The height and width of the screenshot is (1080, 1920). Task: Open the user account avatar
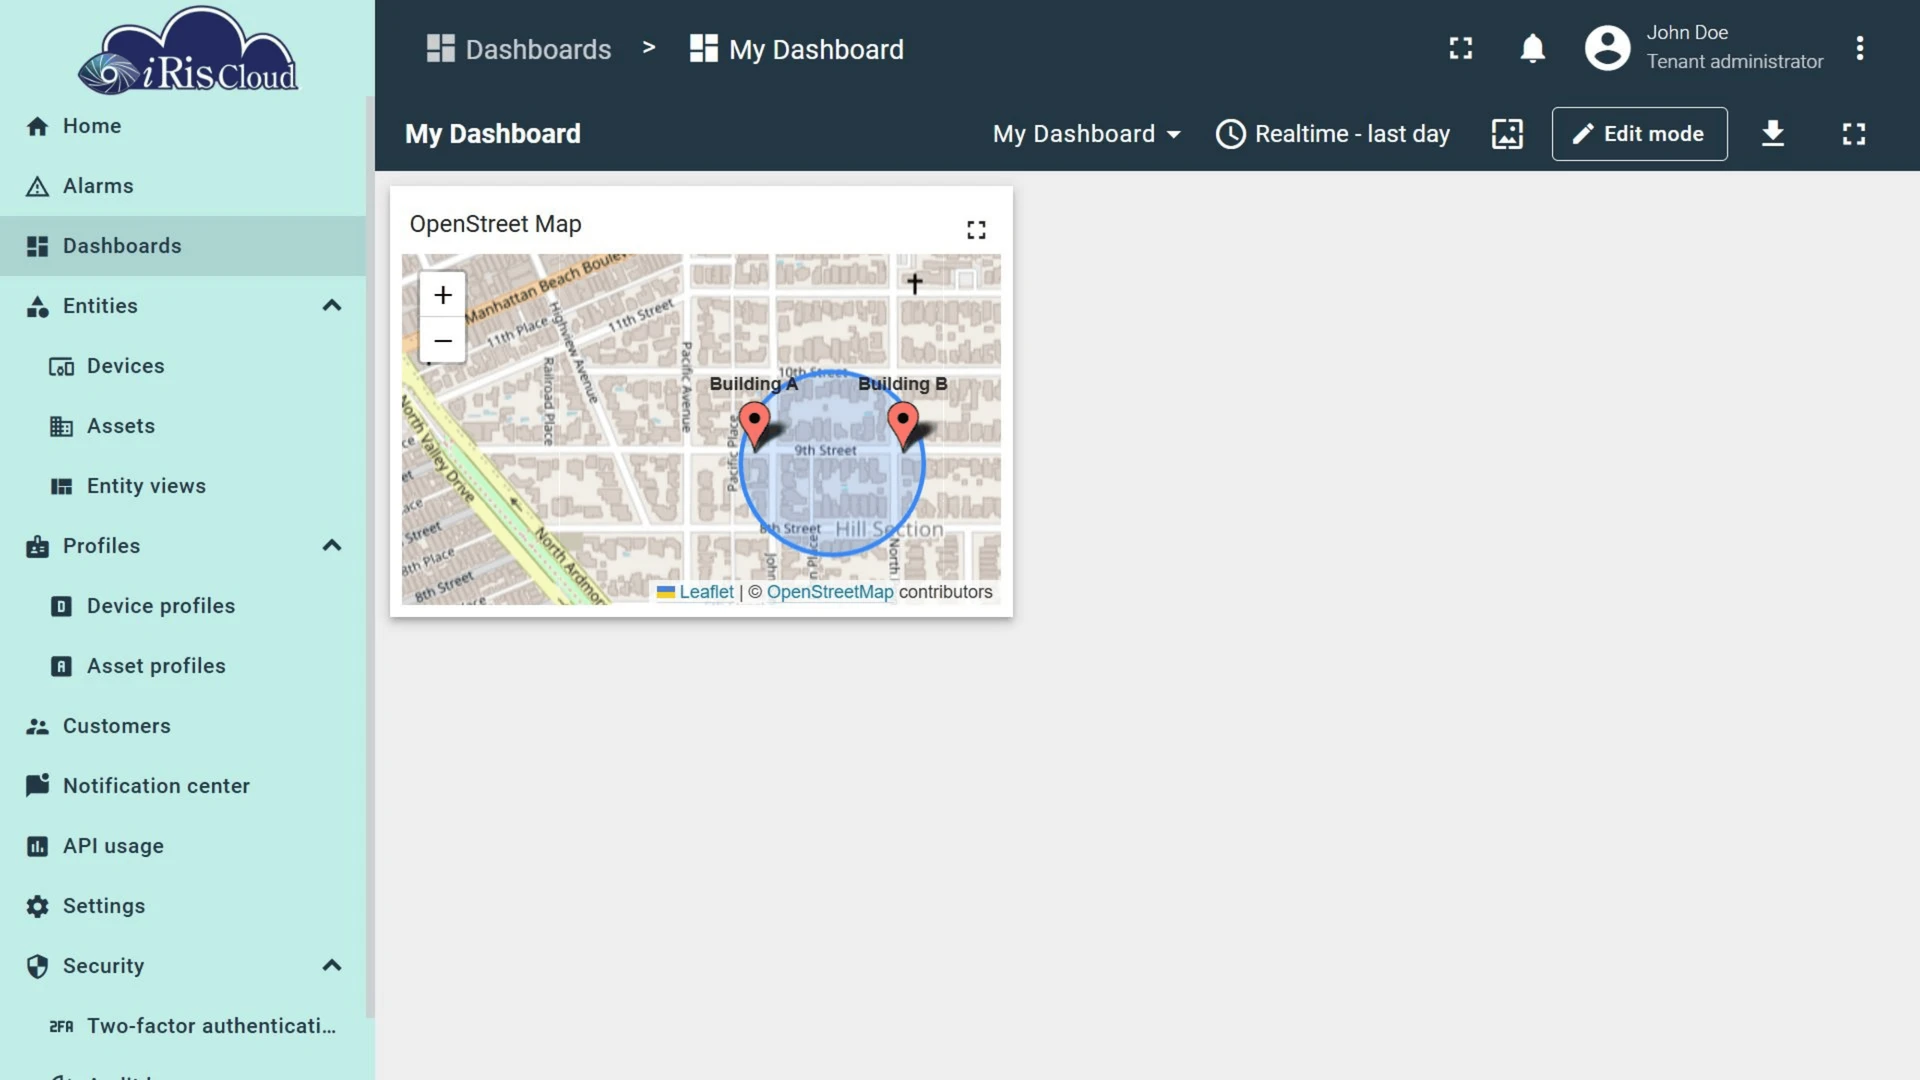click(1607, 48)
